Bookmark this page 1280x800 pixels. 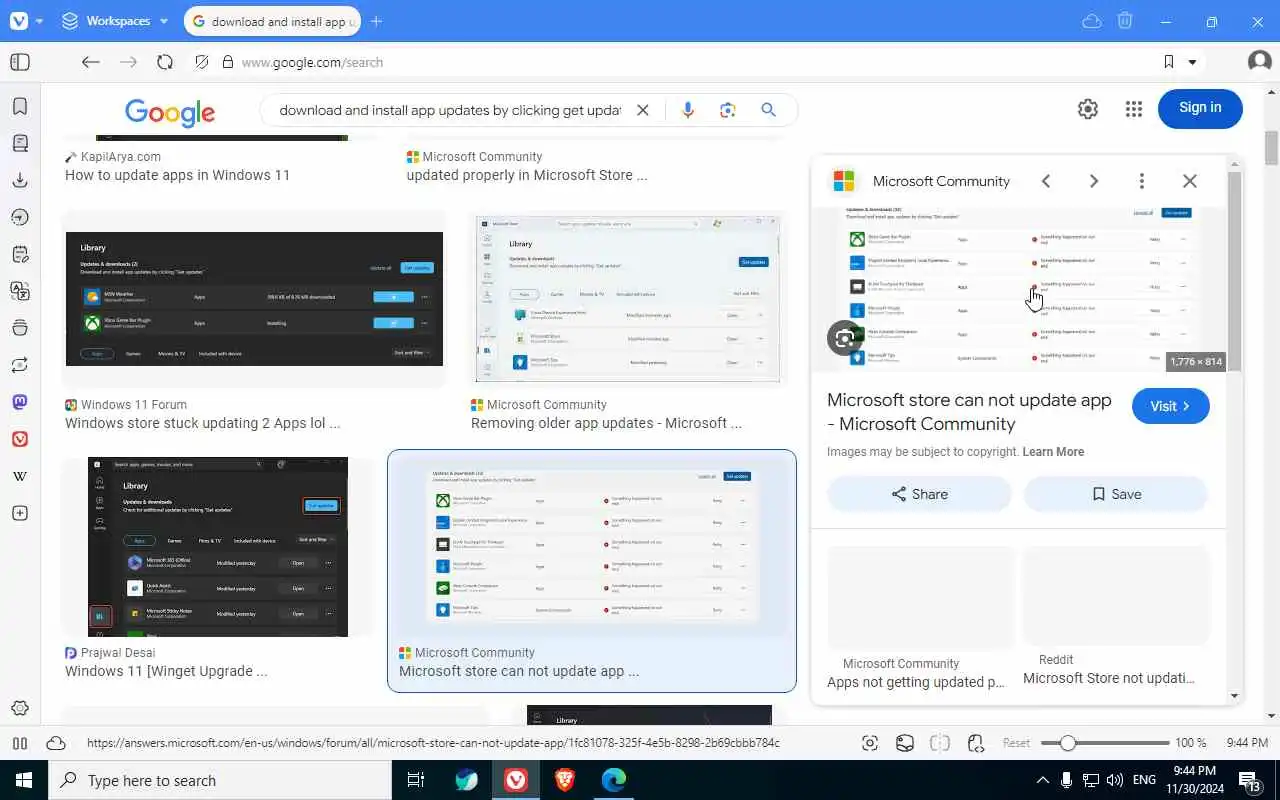(x=1169, y=62)
